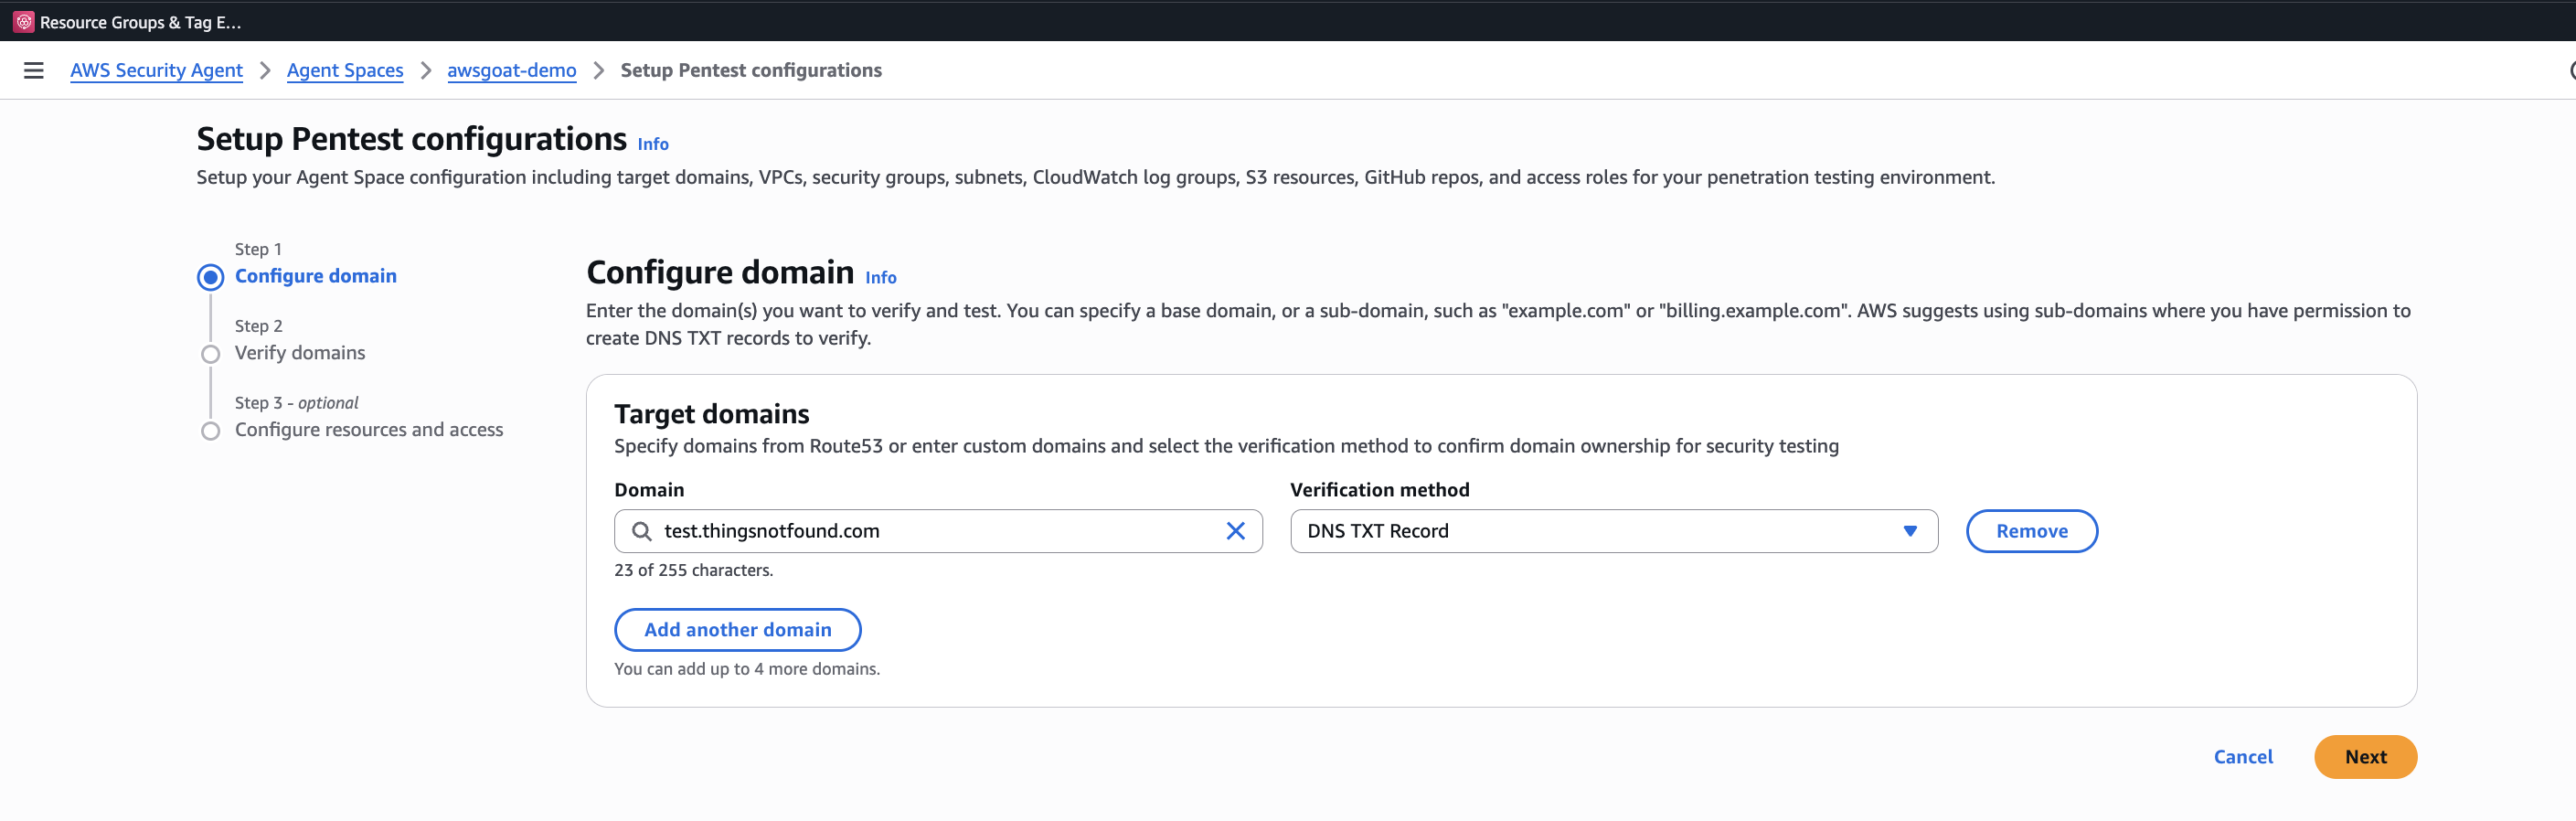Select Configure resources and access step circle
Image resolution: width=2576 pixels, height=821 pixels.
click(x=210, y=431)
